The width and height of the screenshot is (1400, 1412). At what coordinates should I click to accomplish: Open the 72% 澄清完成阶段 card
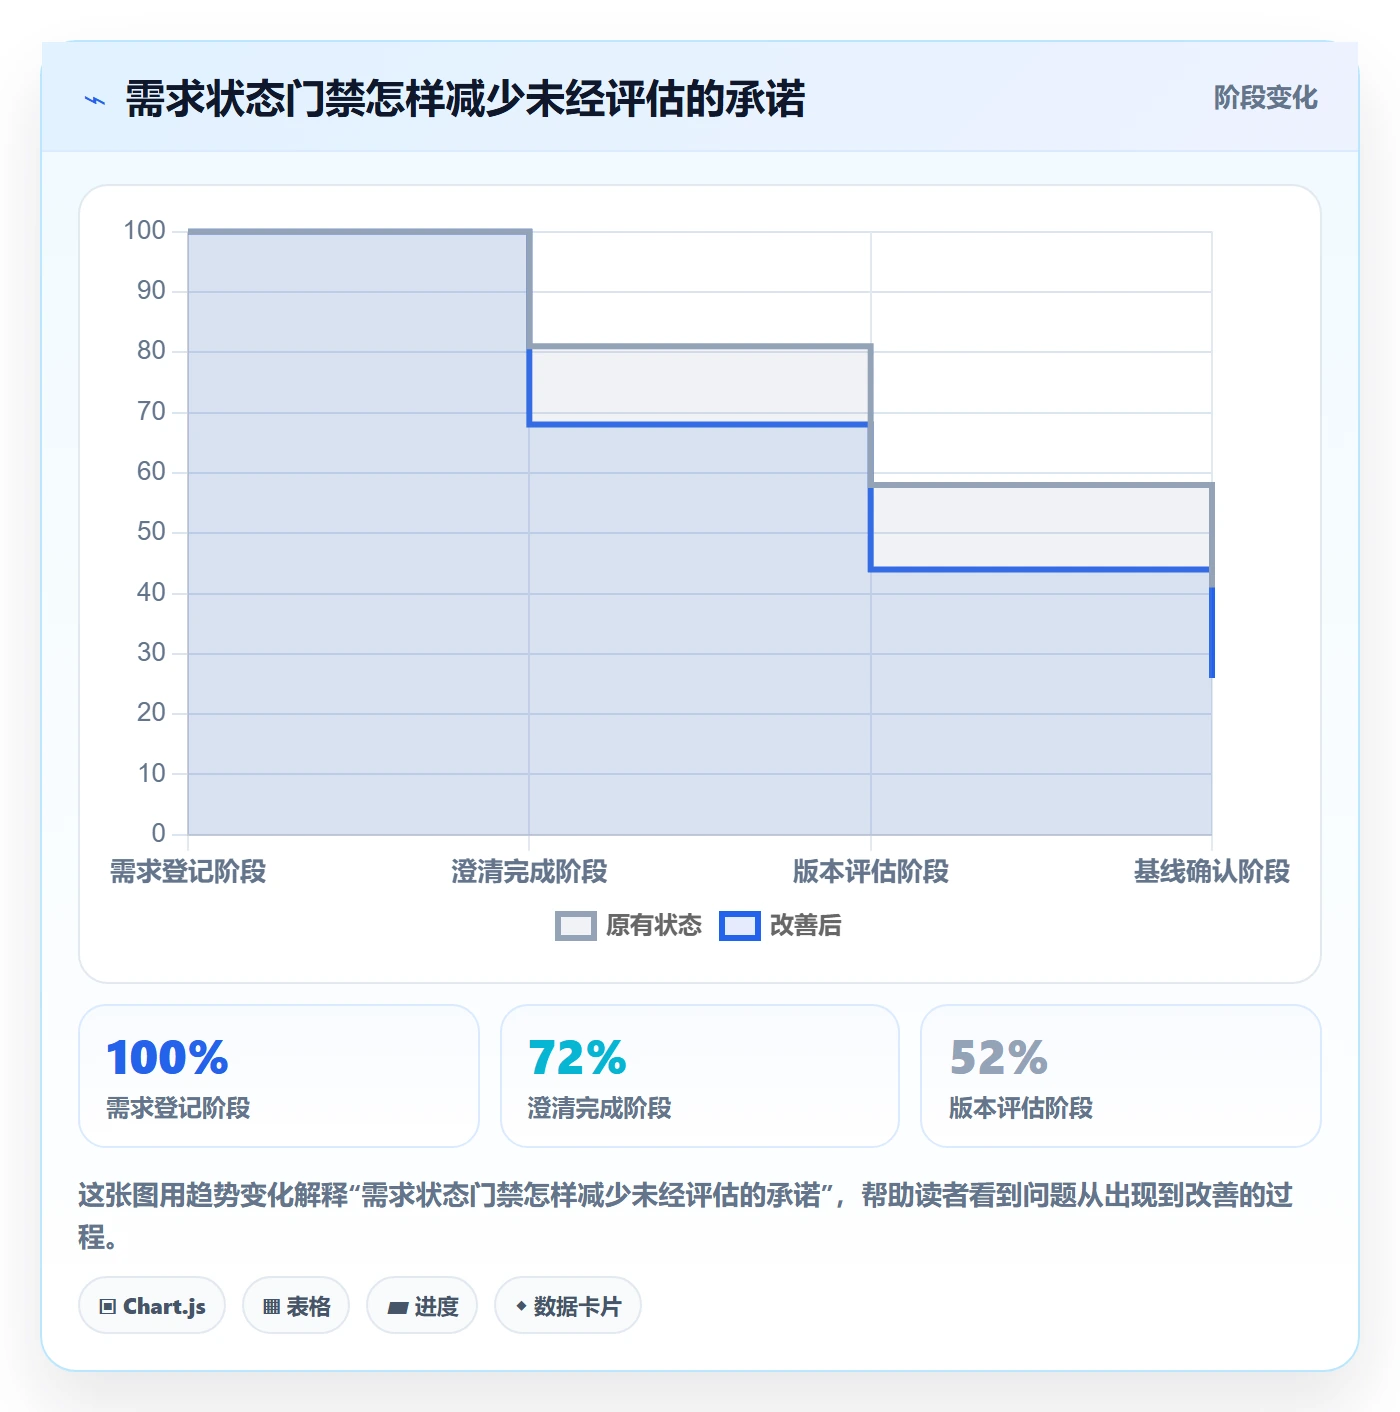700,1076
